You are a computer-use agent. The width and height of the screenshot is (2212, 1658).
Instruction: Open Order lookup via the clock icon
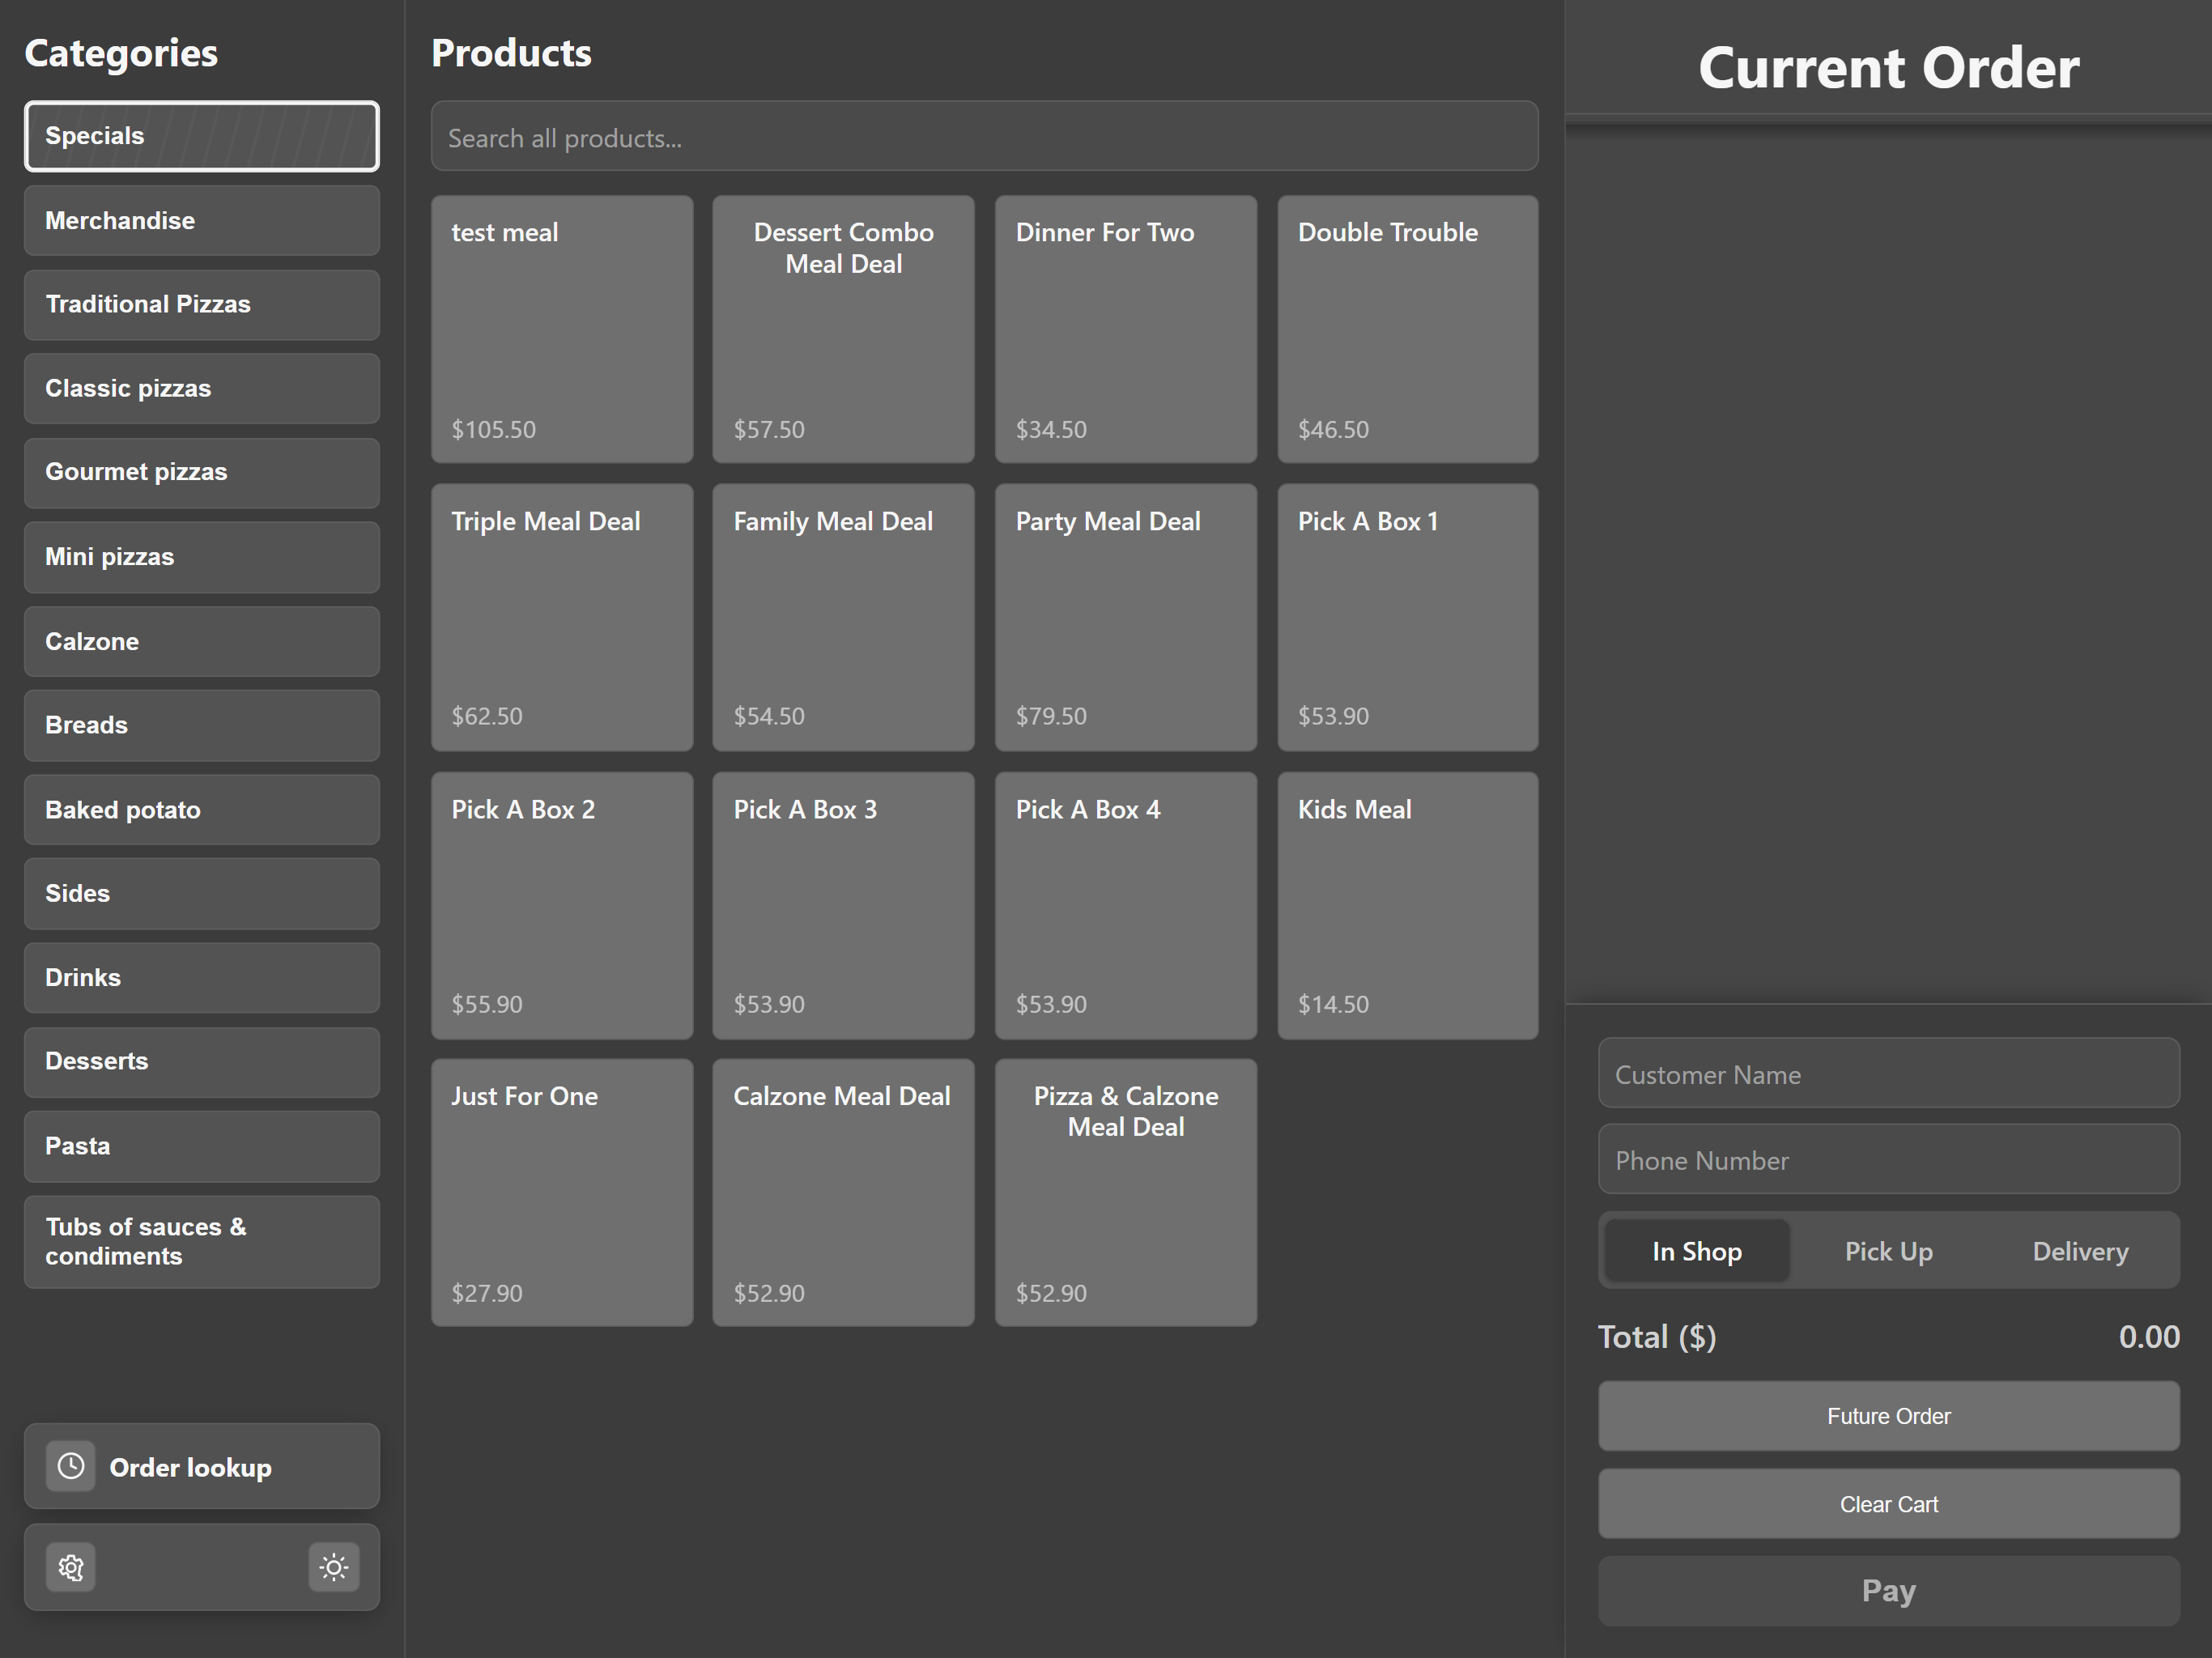(200, 1466)
